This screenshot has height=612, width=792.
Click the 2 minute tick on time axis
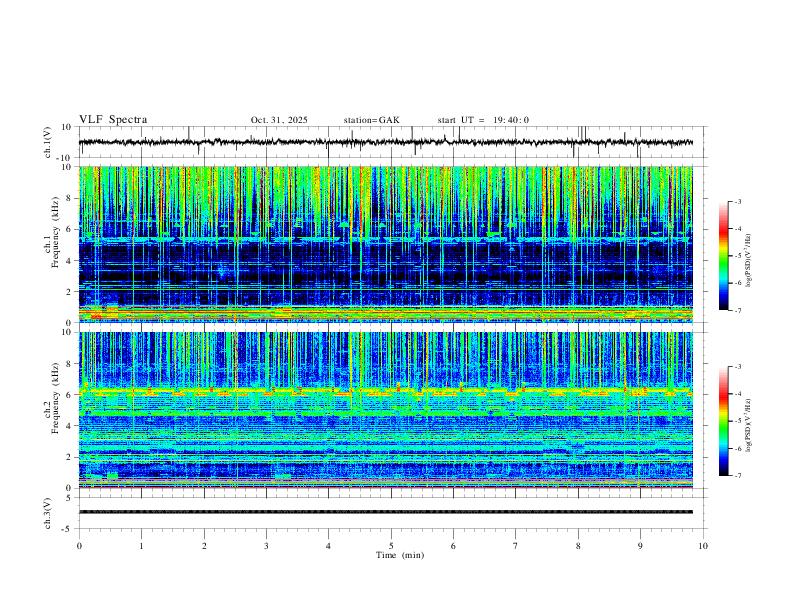(x=204, y=546)
